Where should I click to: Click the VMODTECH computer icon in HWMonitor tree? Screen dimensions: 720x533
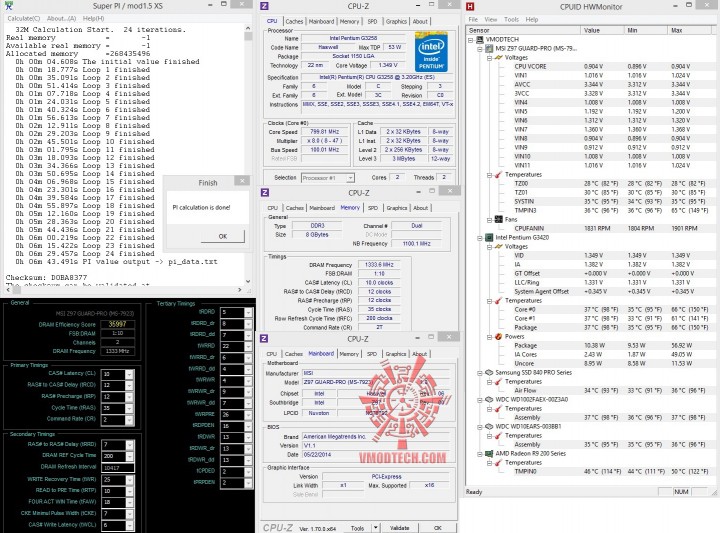(480, 39)
